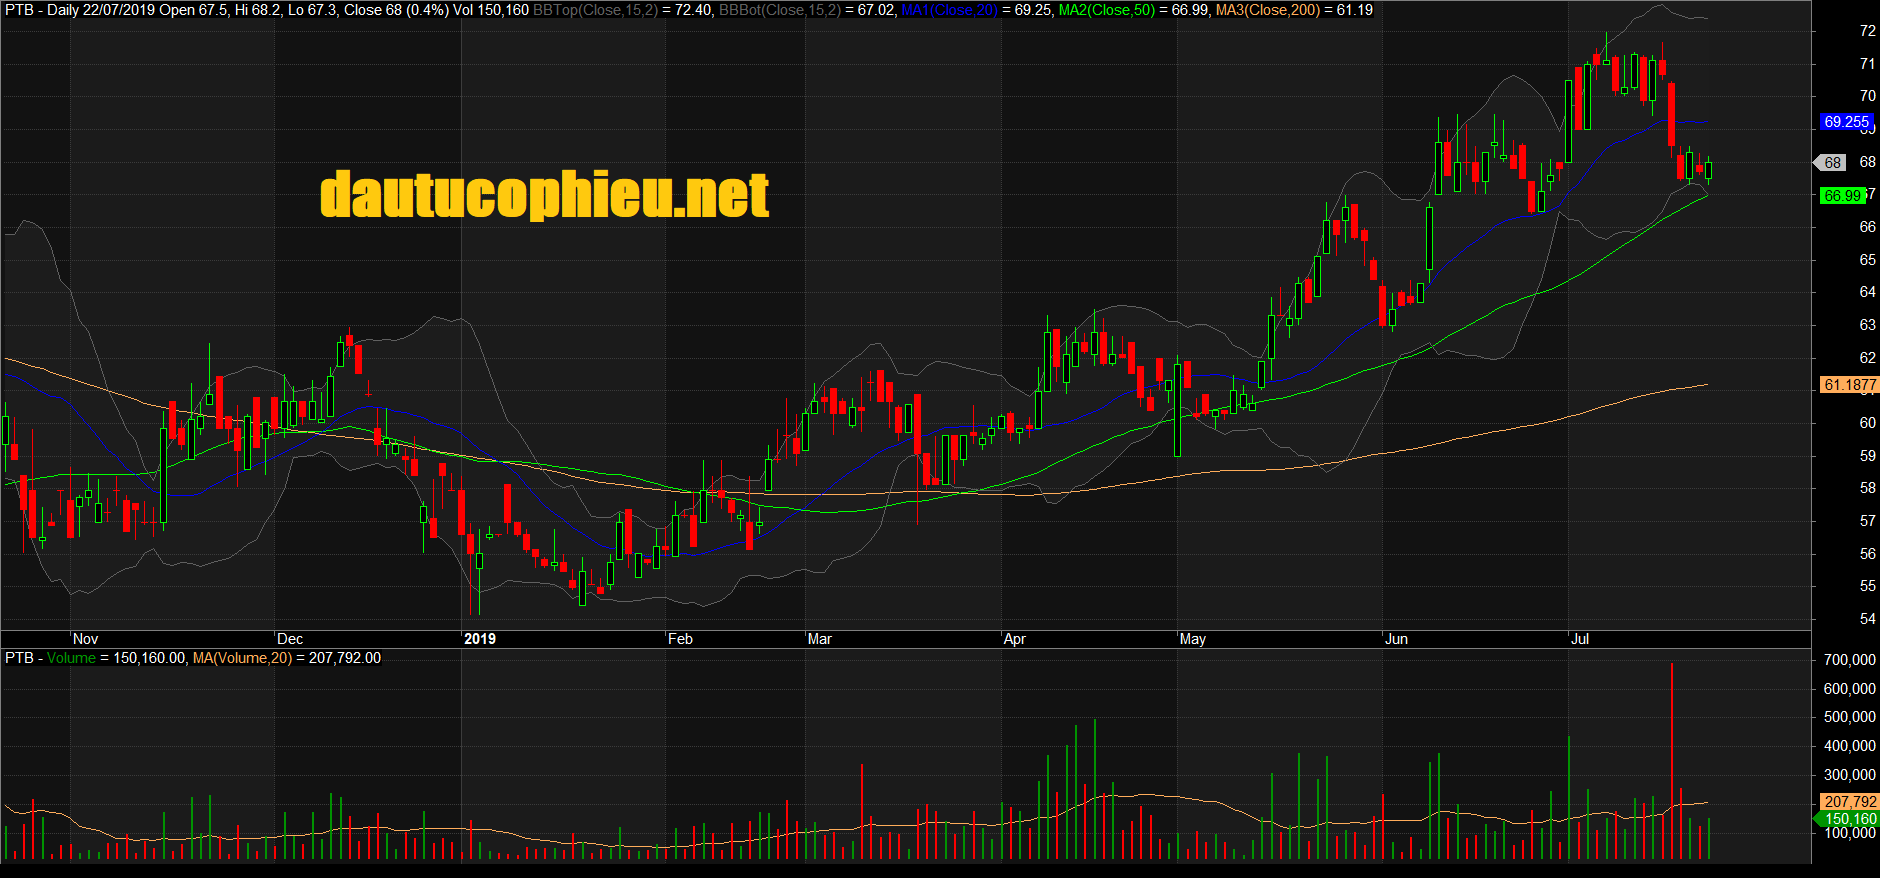Click the Feb label on time axis
Viewport: 1880px width, 878px height.
click(x=681, y=639)
